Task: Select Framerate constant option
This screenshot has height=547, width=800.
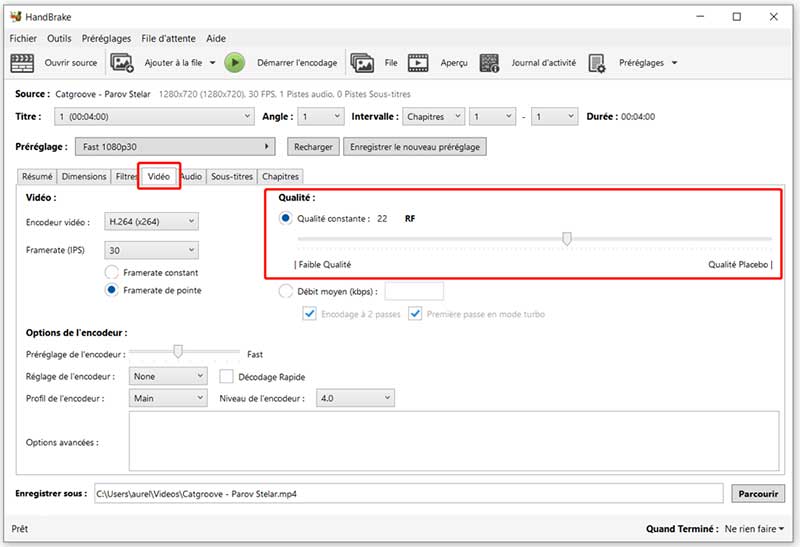Action: (112, 272)
